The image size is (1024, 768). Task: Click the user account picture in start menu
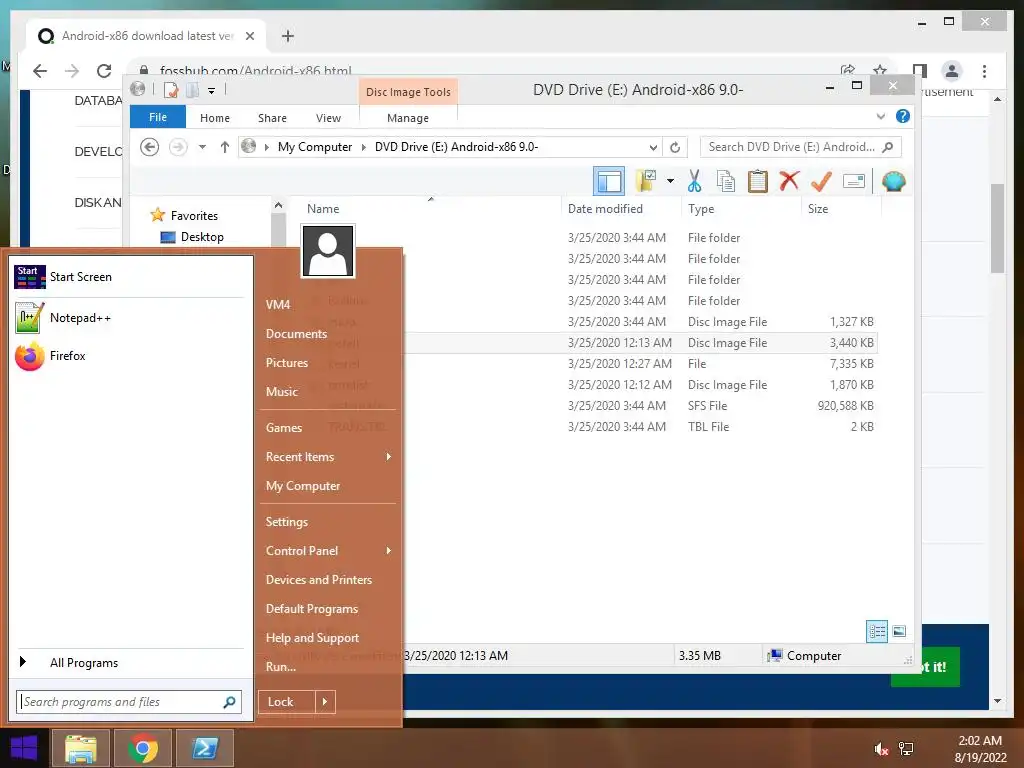point(328,251)
